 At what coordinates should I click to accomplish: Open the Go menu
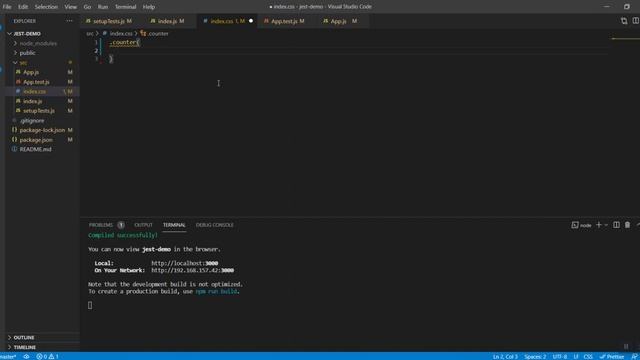coord(87,7)
